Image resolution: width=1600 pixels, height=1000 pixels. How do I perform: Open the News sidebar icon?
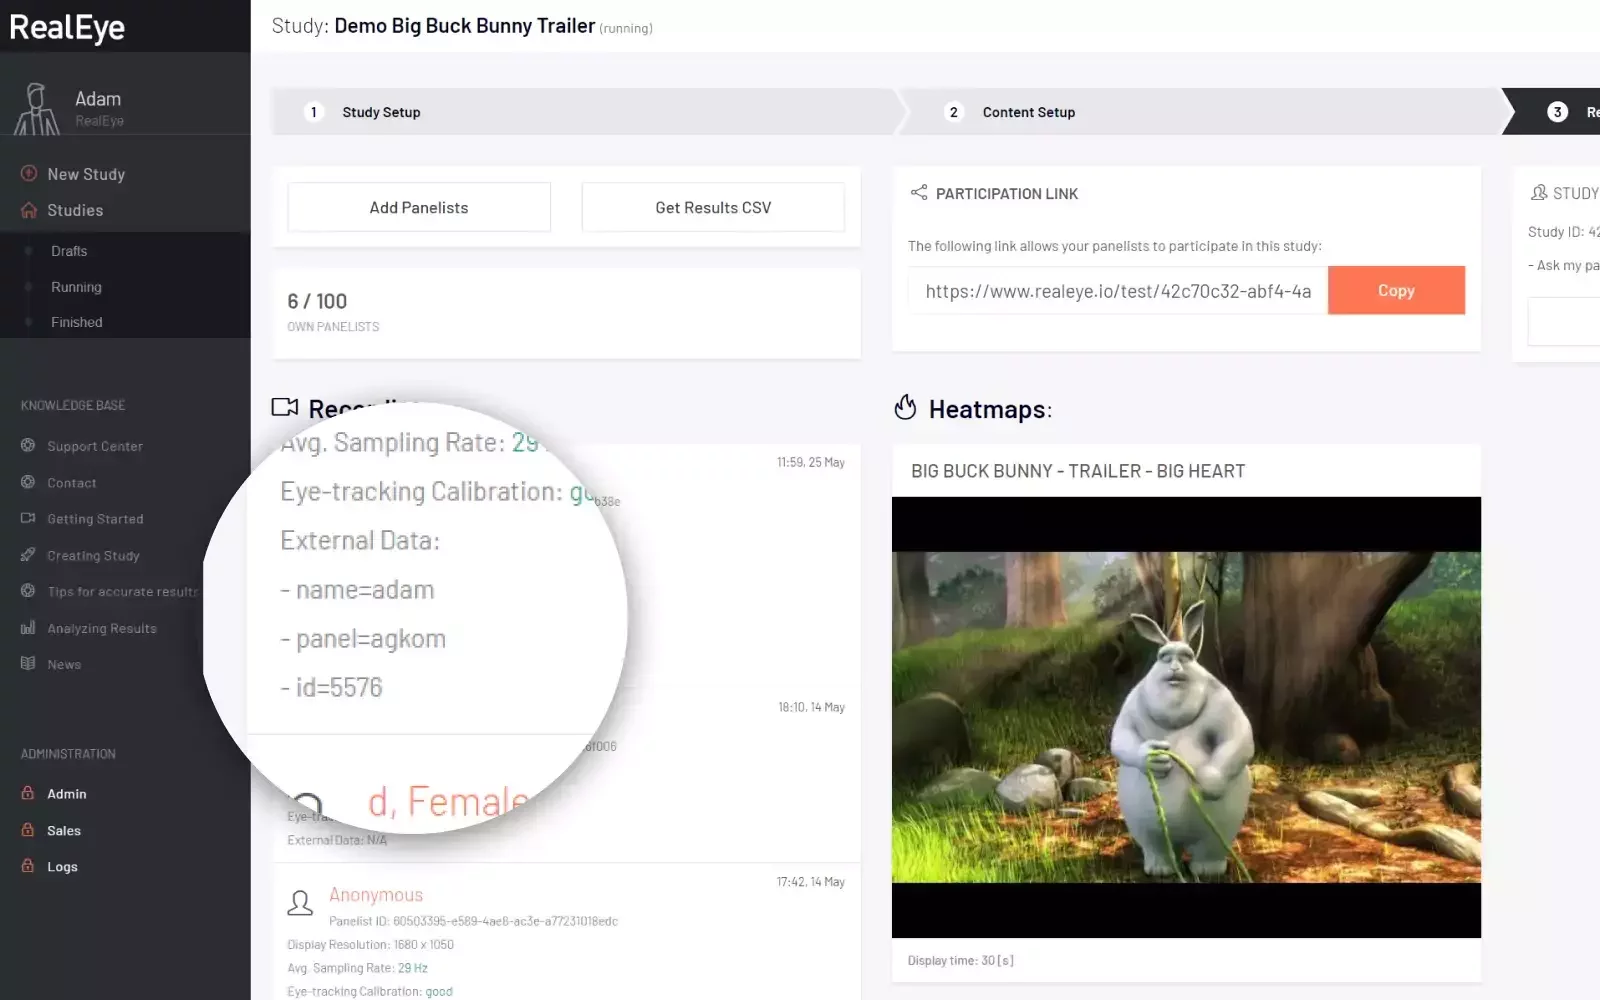pyautogui.click(x=28, y=664)
